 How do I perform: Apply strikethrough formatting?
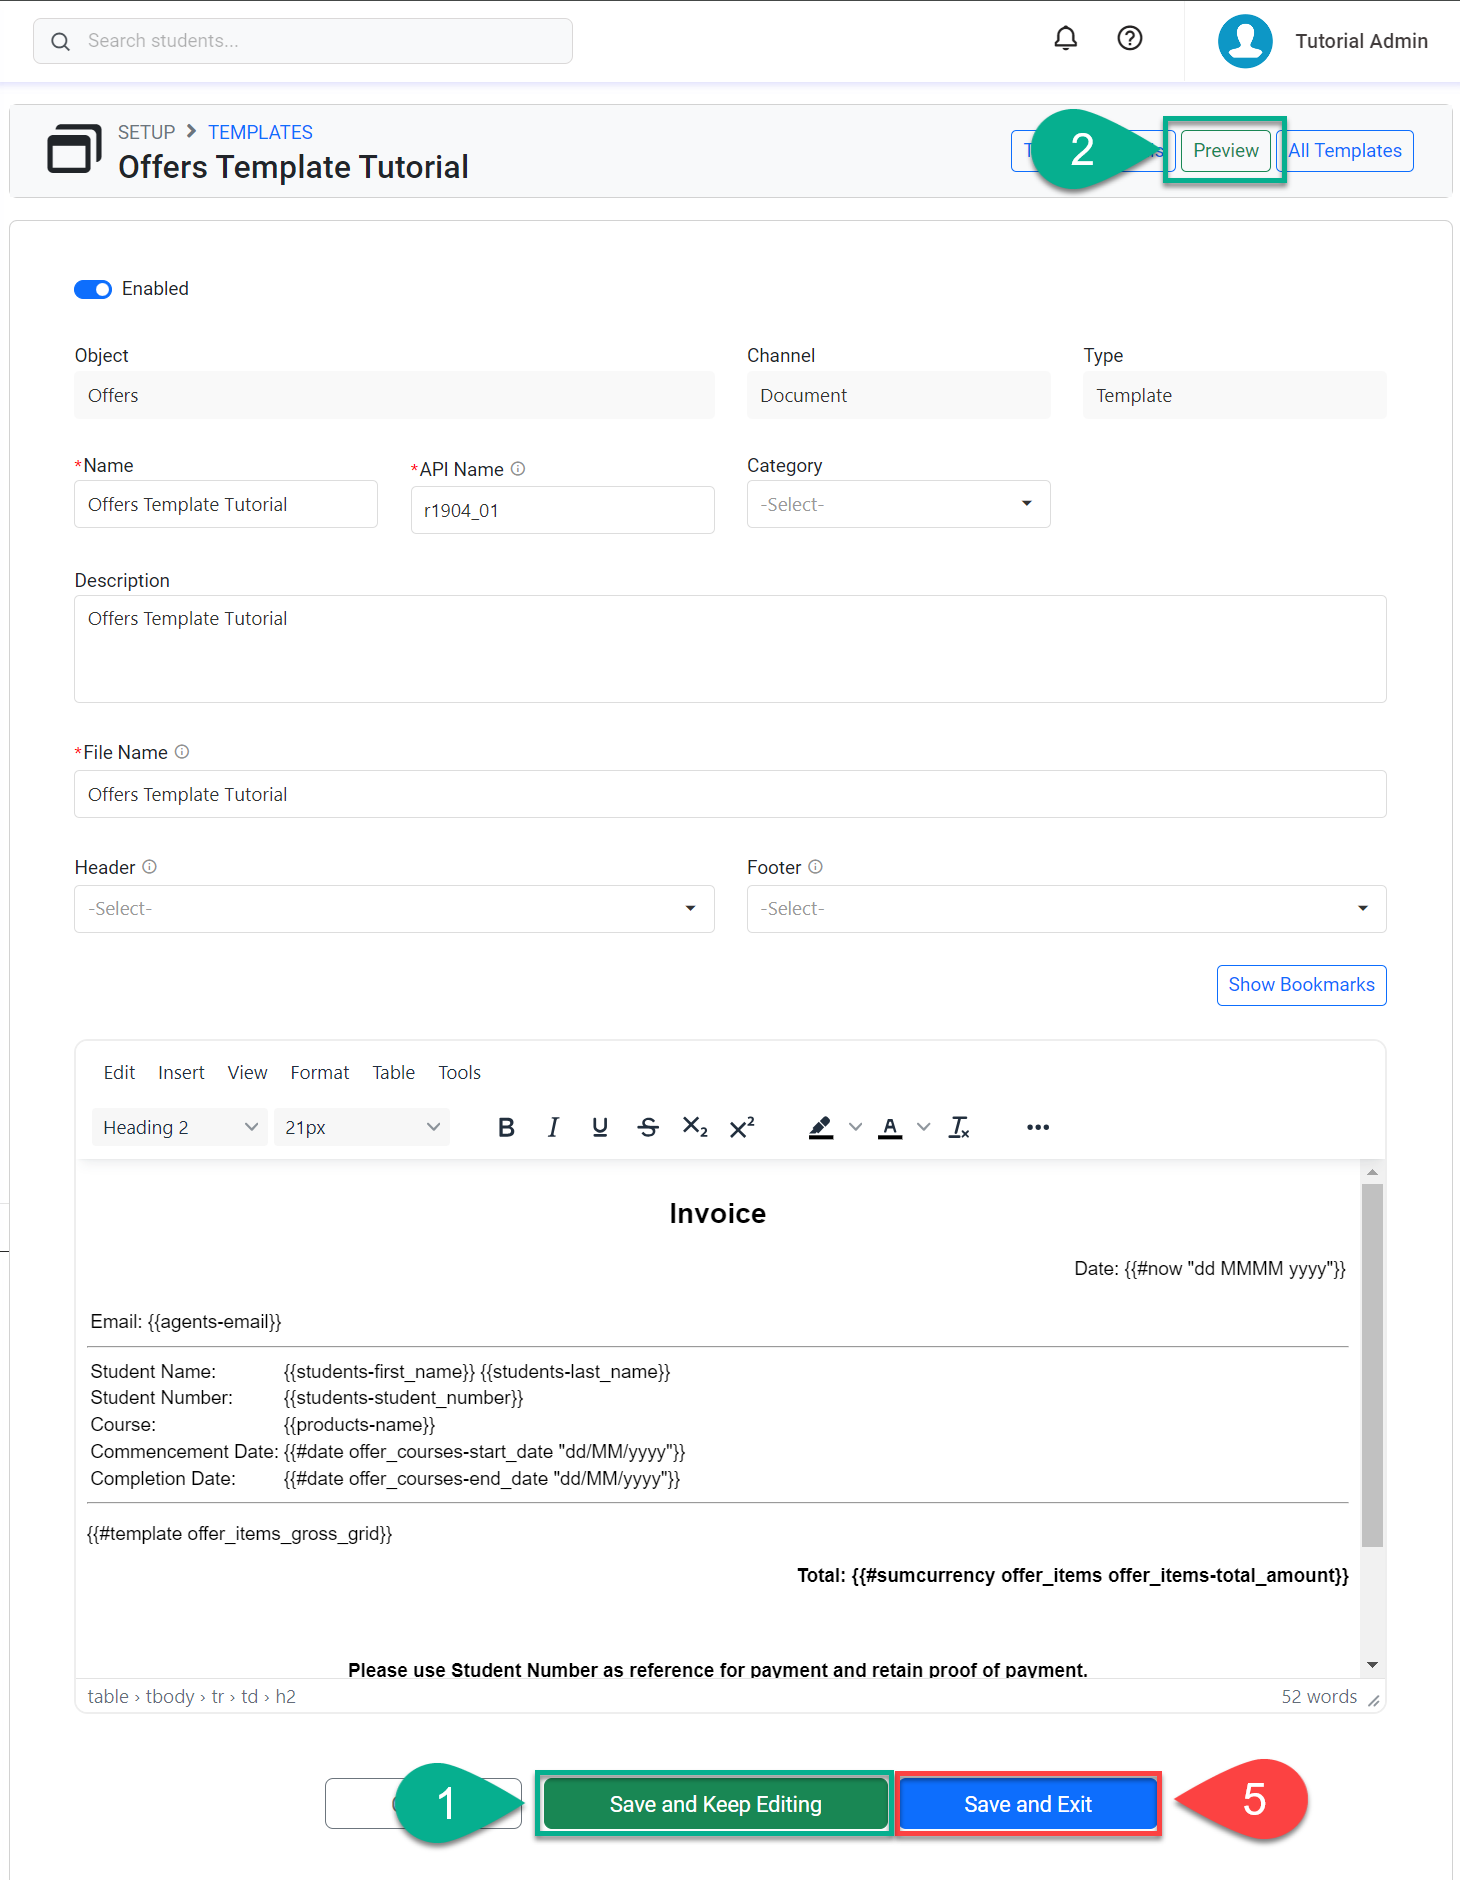[648, 1127]
